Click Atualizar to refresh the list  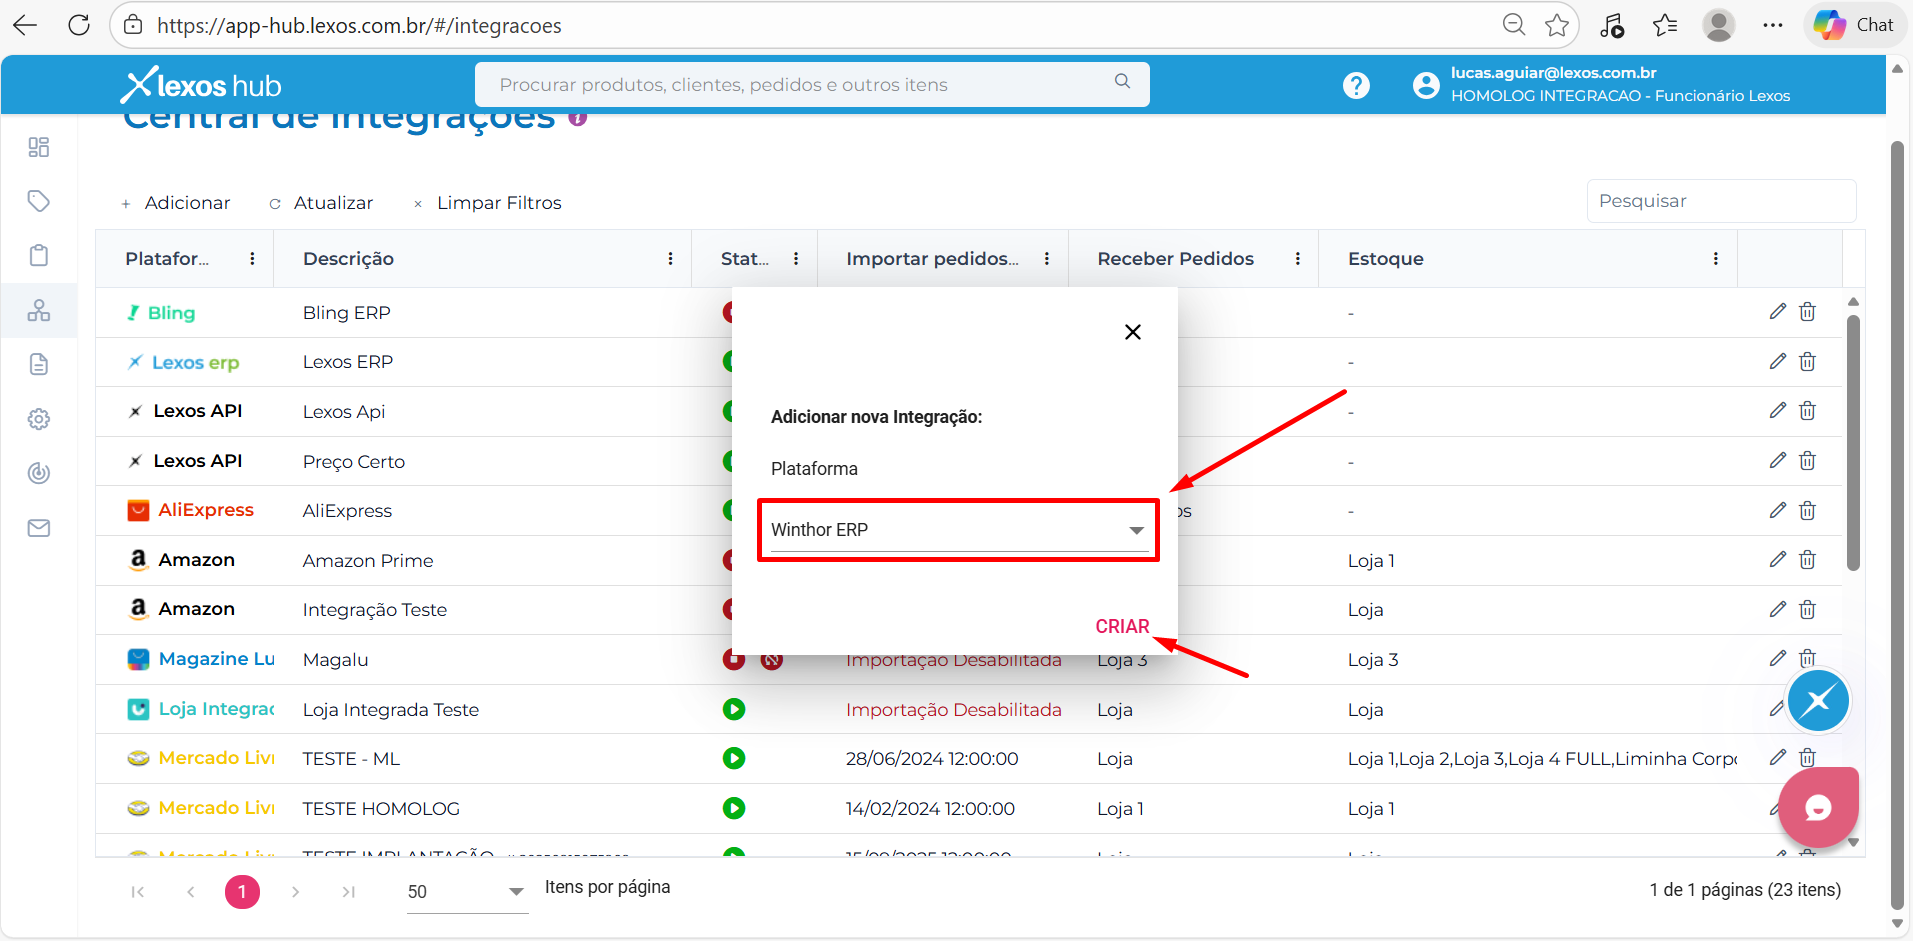(321, 203)
